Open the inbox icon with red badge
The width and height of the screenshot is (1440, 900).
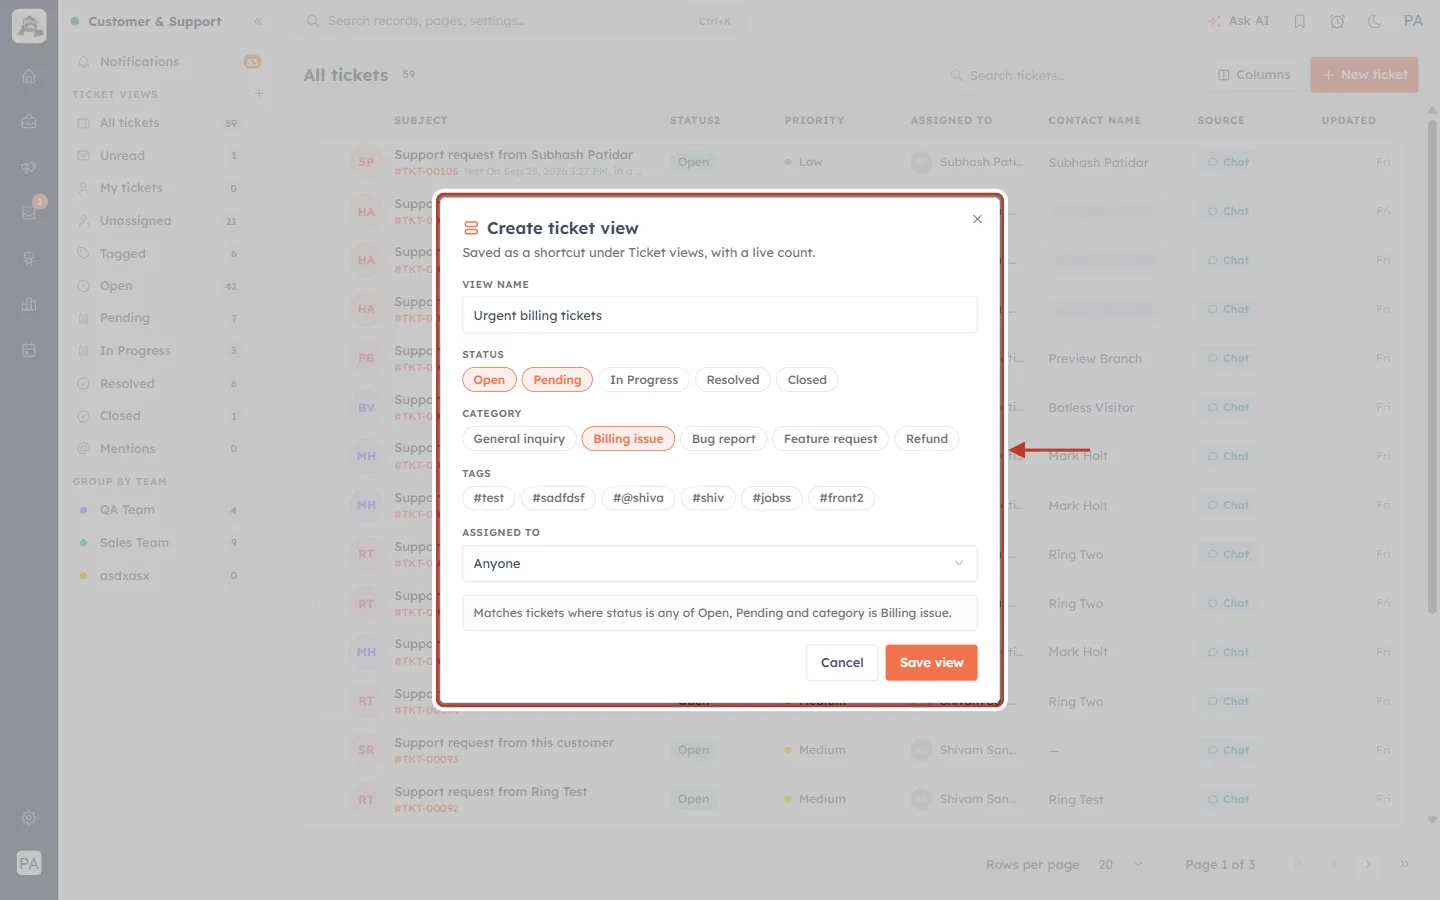(29, 212)
